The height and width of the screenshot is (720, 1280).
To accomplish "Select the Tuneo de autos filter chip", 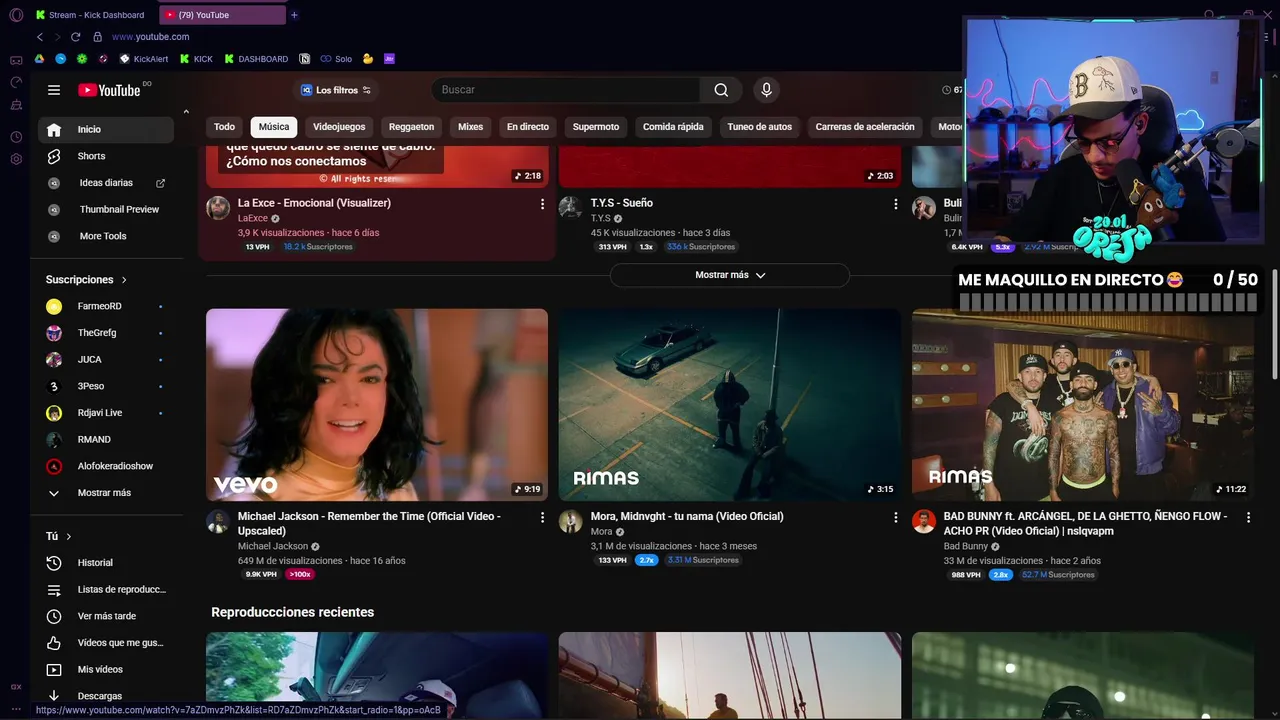I will coord(760,127).
